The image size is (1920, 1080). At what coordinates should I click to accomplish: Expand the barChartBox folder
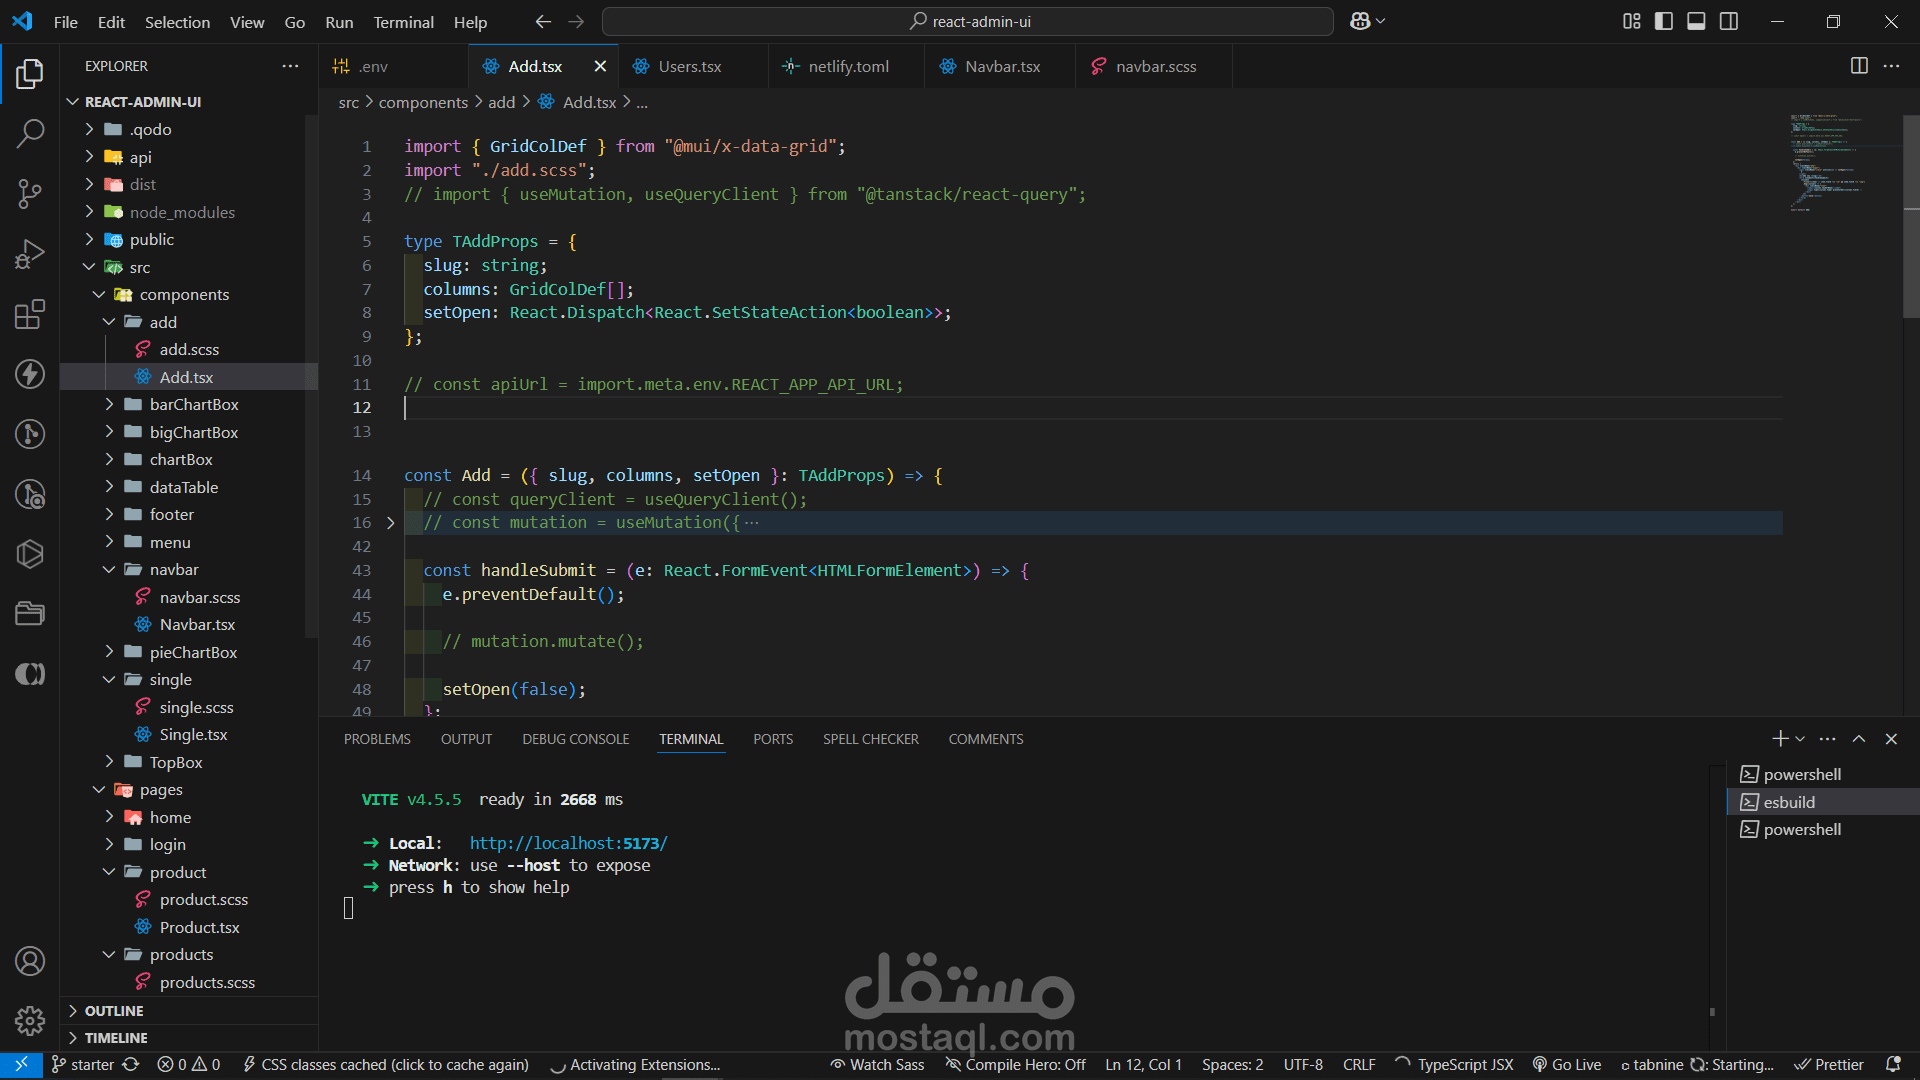point(194,405)
